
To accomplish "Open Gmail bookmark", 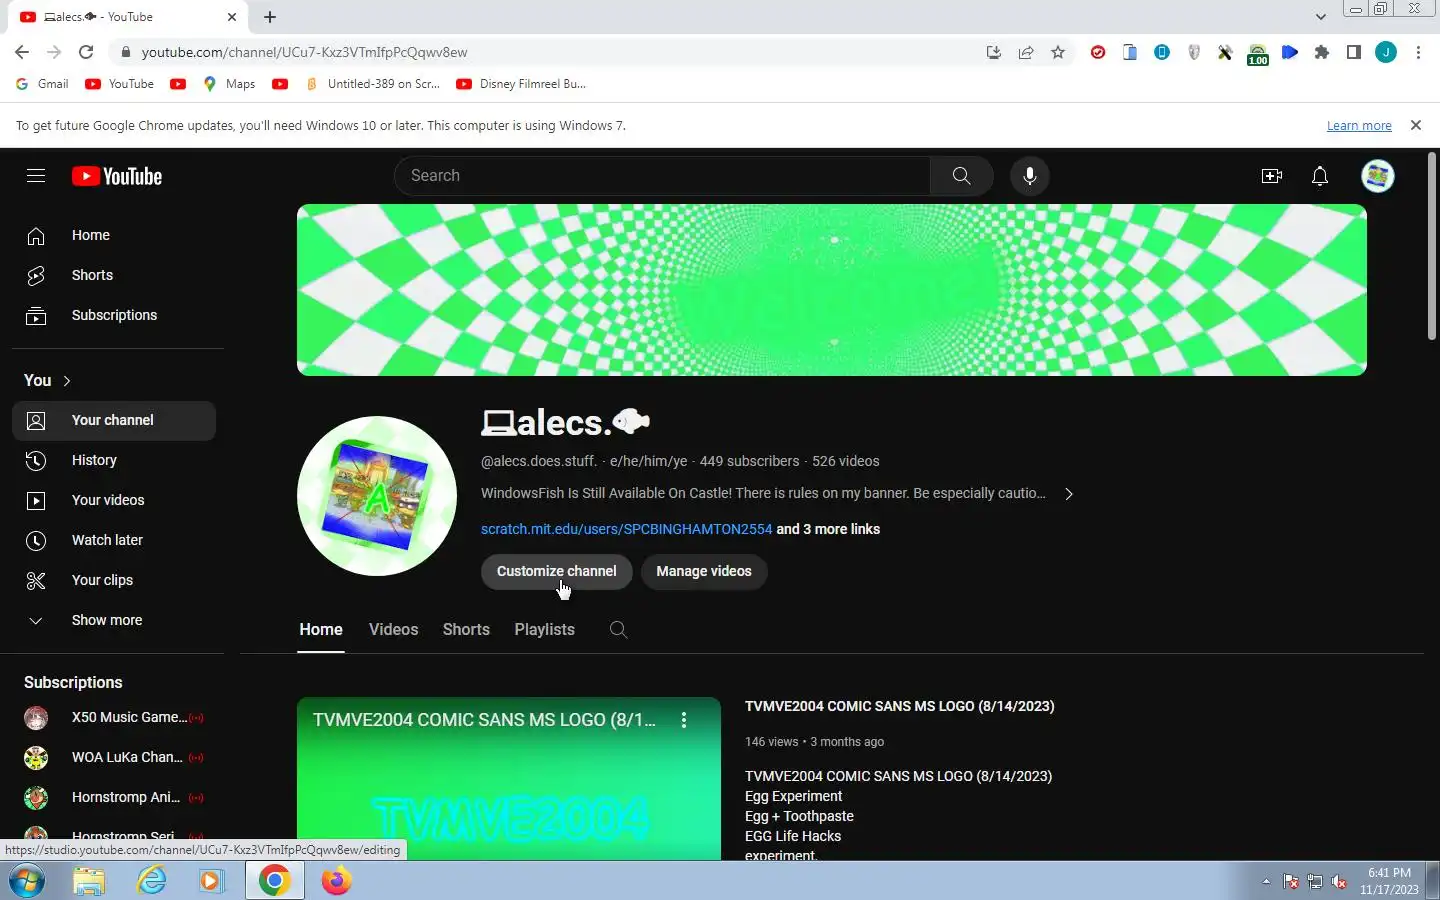I will (42, 84).
